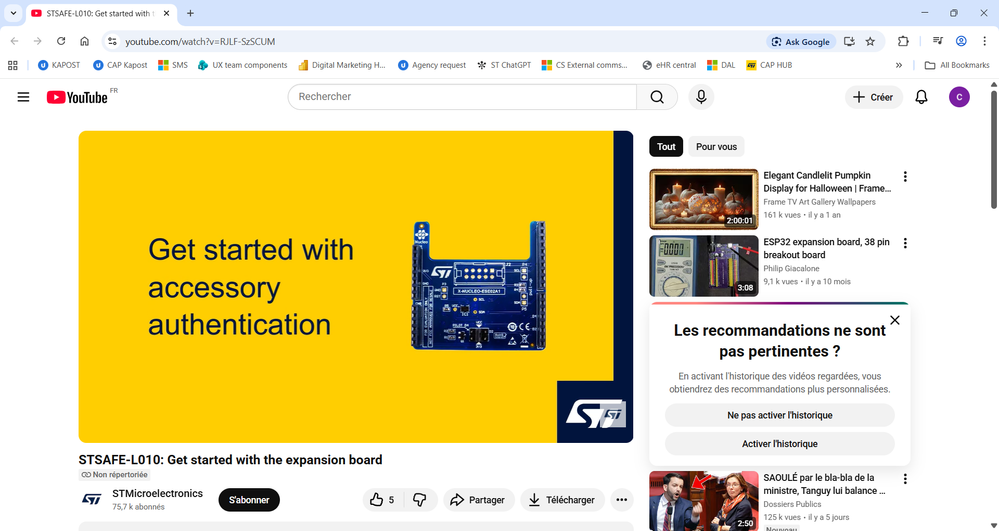Image resolution: width=999 pixels, height=531 pixels.
Task: Close the recommendations history popup
Action: (895, 320)
